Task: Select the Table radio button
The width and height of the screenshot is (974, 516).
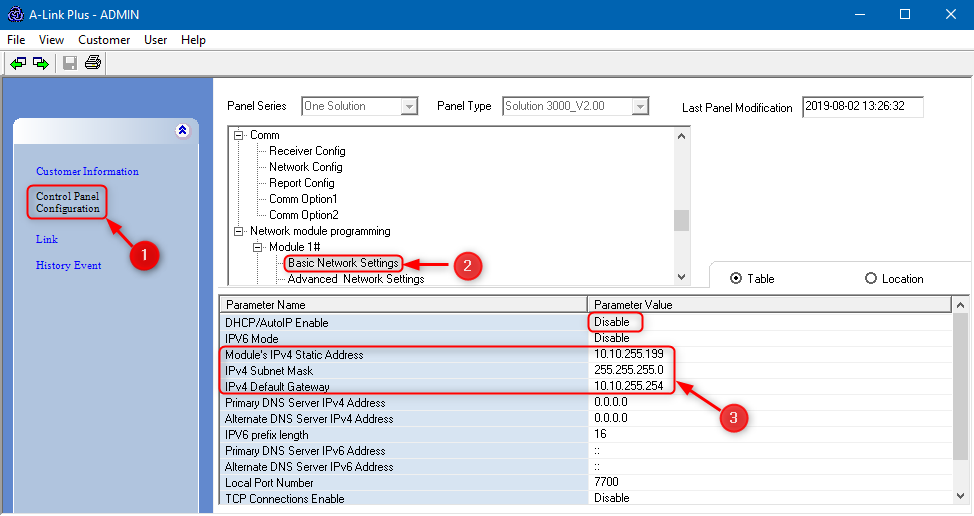Action: (736, 279)
